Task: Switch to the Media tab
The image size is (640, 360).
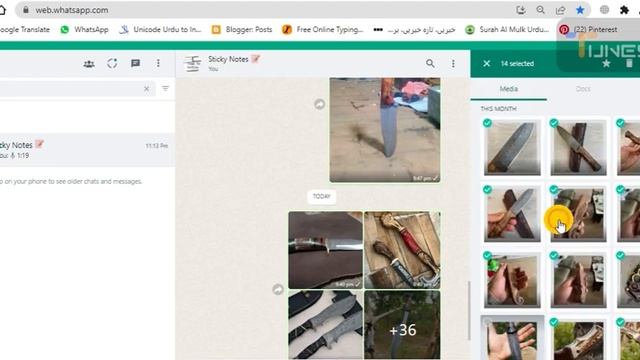Action: point(509,89)
